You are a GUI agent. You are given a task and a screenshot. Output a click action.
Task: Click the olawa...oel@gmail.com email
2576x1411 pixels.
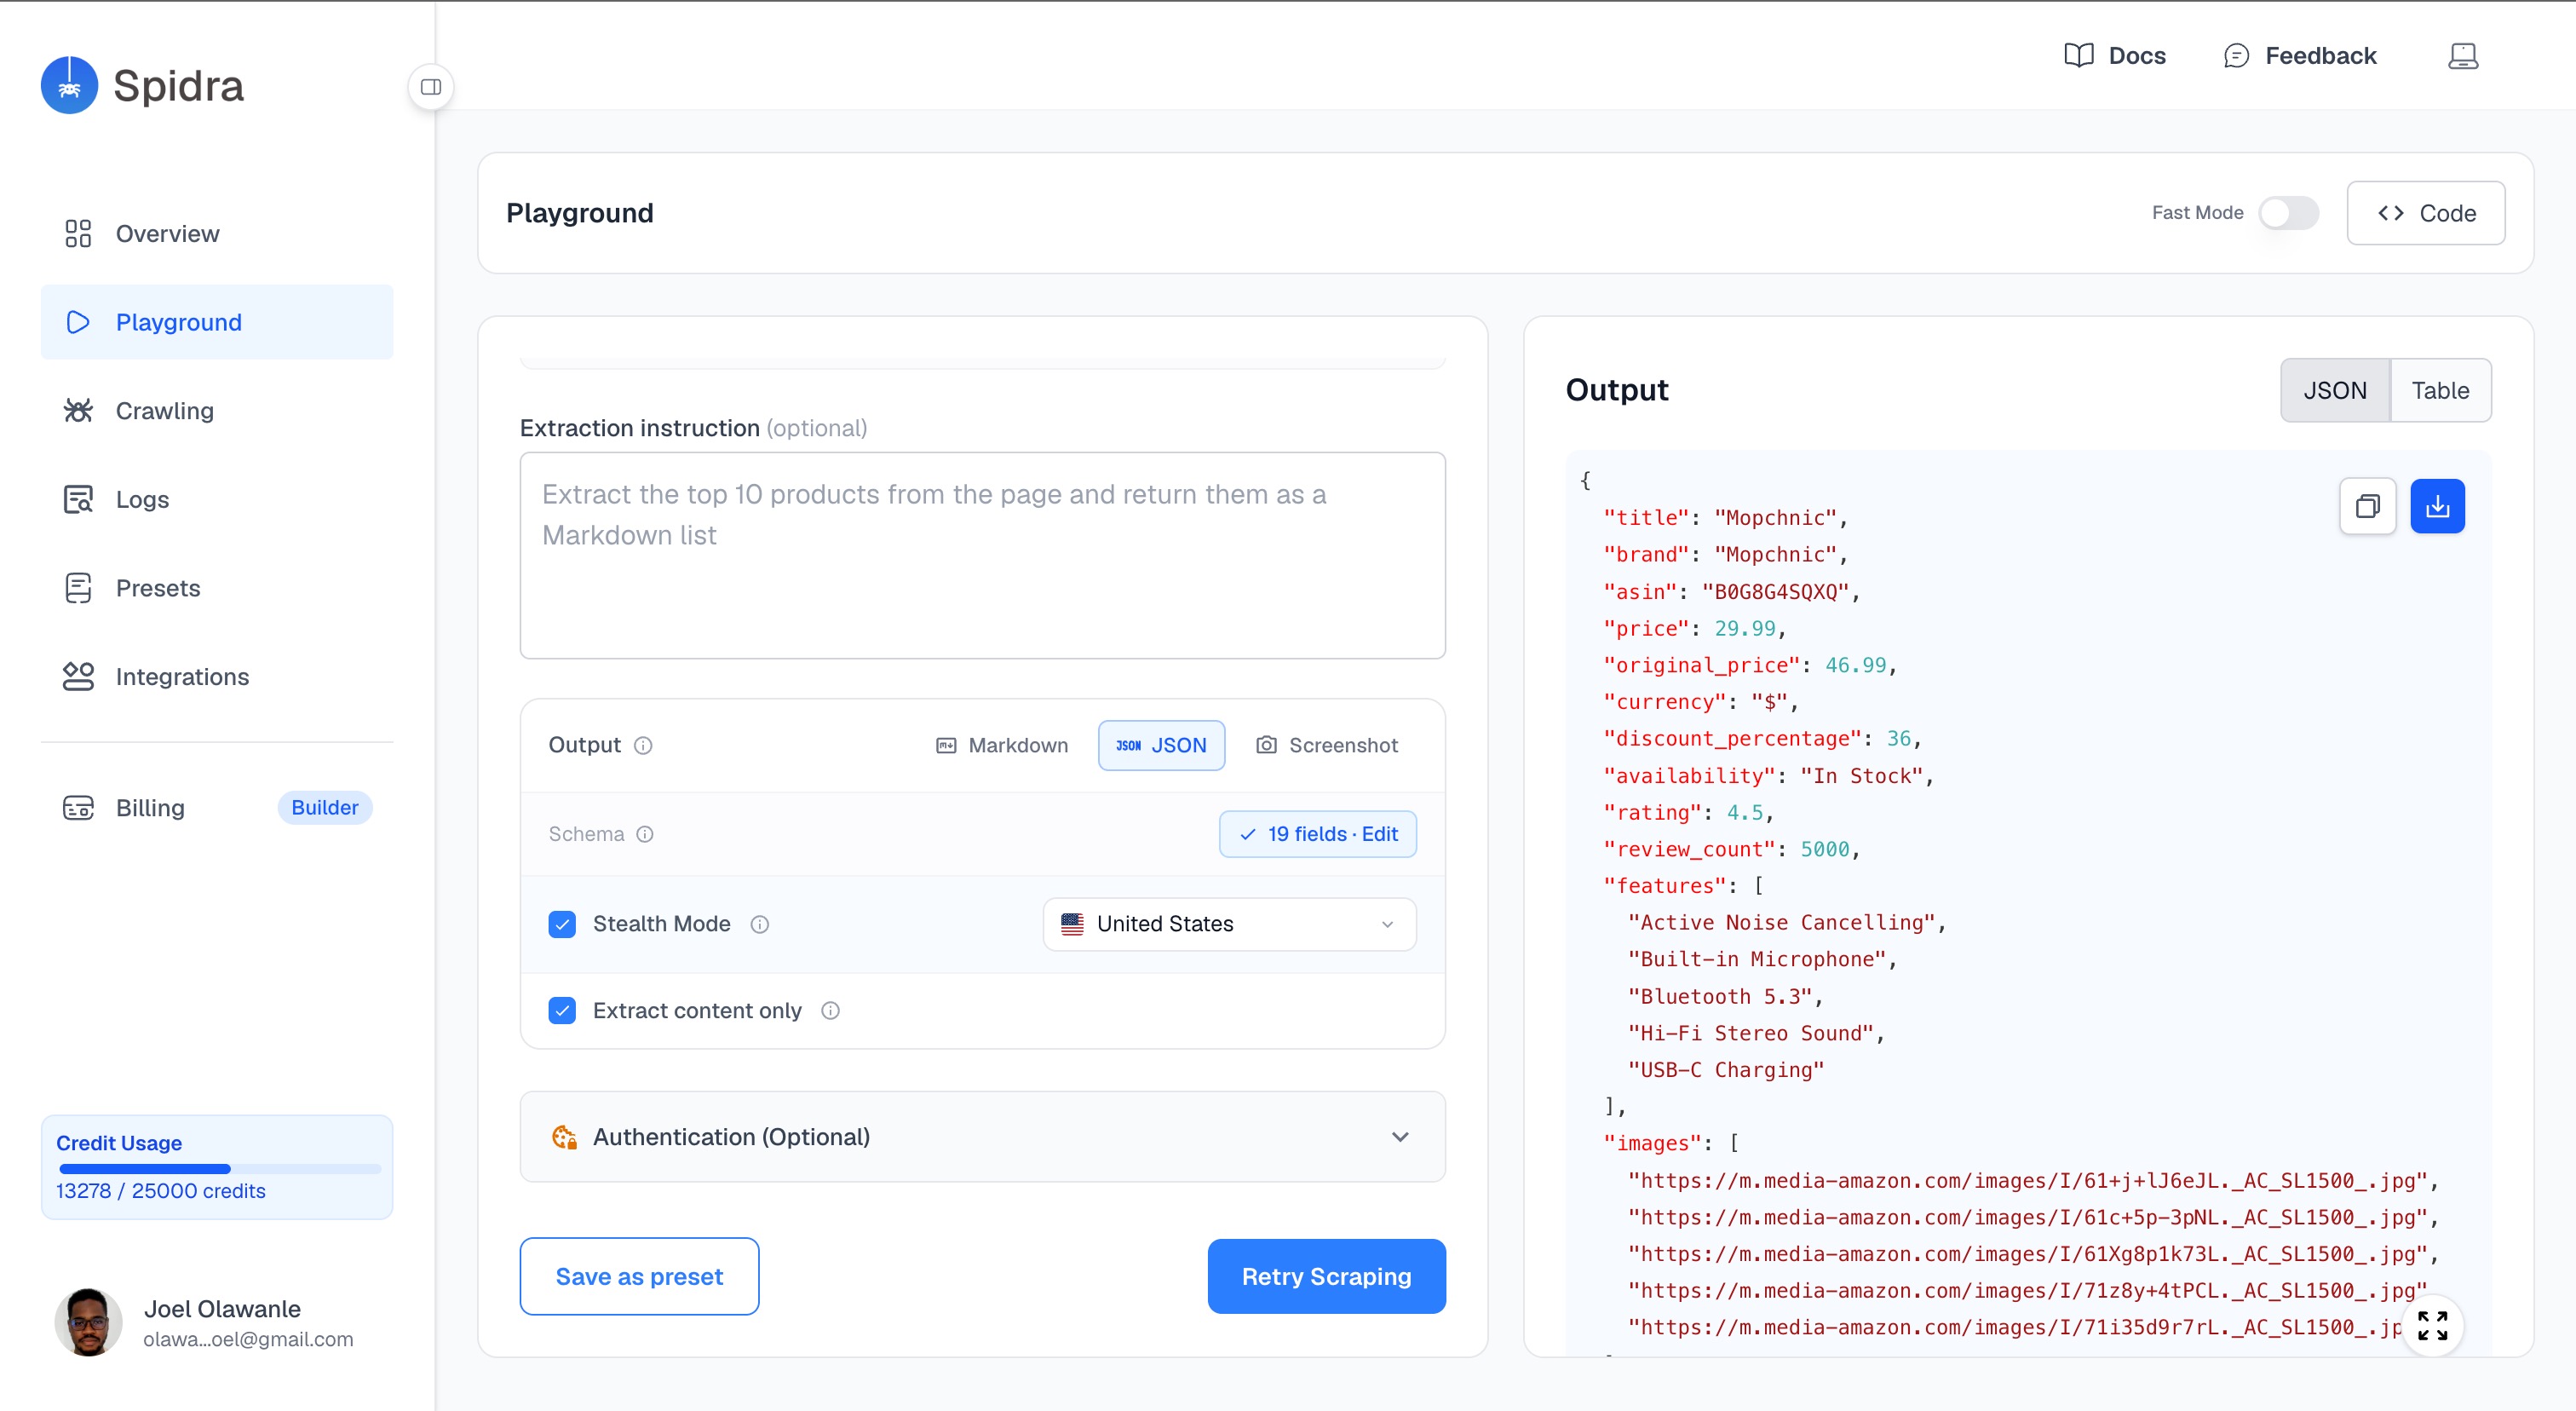pos(248,1339)
